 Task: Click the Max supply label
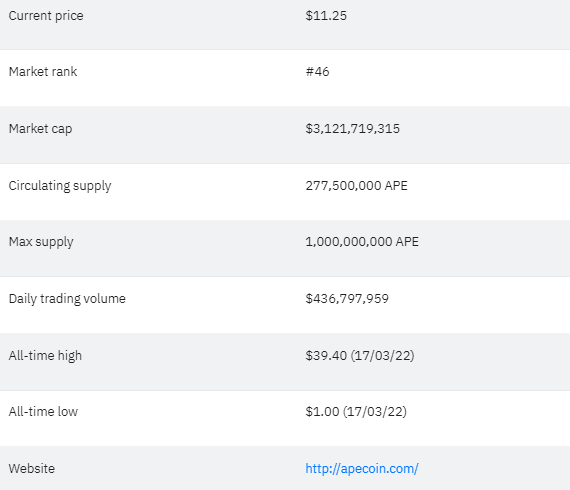point(41,242)
